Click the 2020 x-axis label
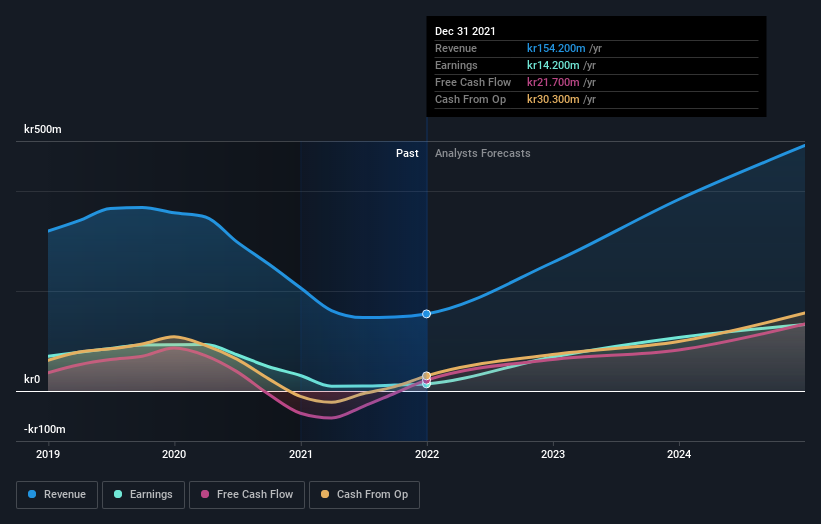Image resolution: width=821 pixels, height=524 pixels. [x=174, y=454]
